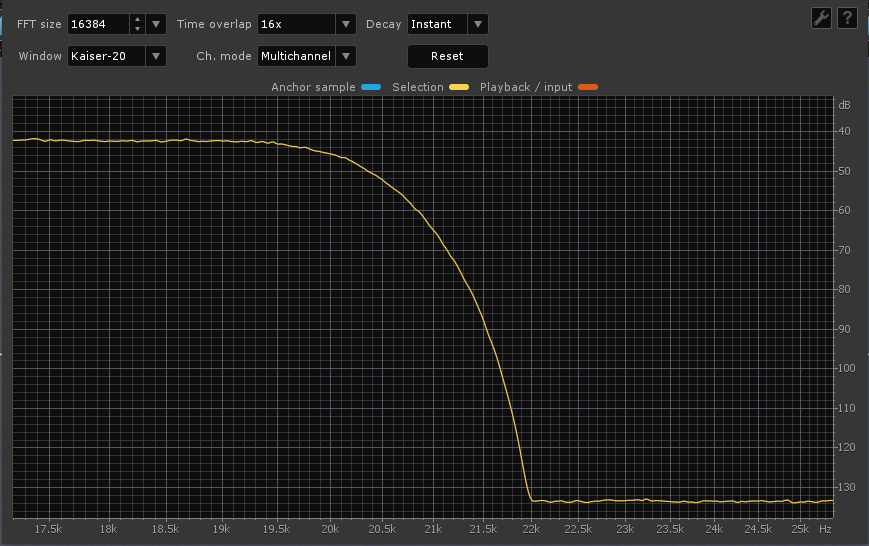Decrease FFT size with the down stepper arrow

pyautogui.click(x=137, y=29)
